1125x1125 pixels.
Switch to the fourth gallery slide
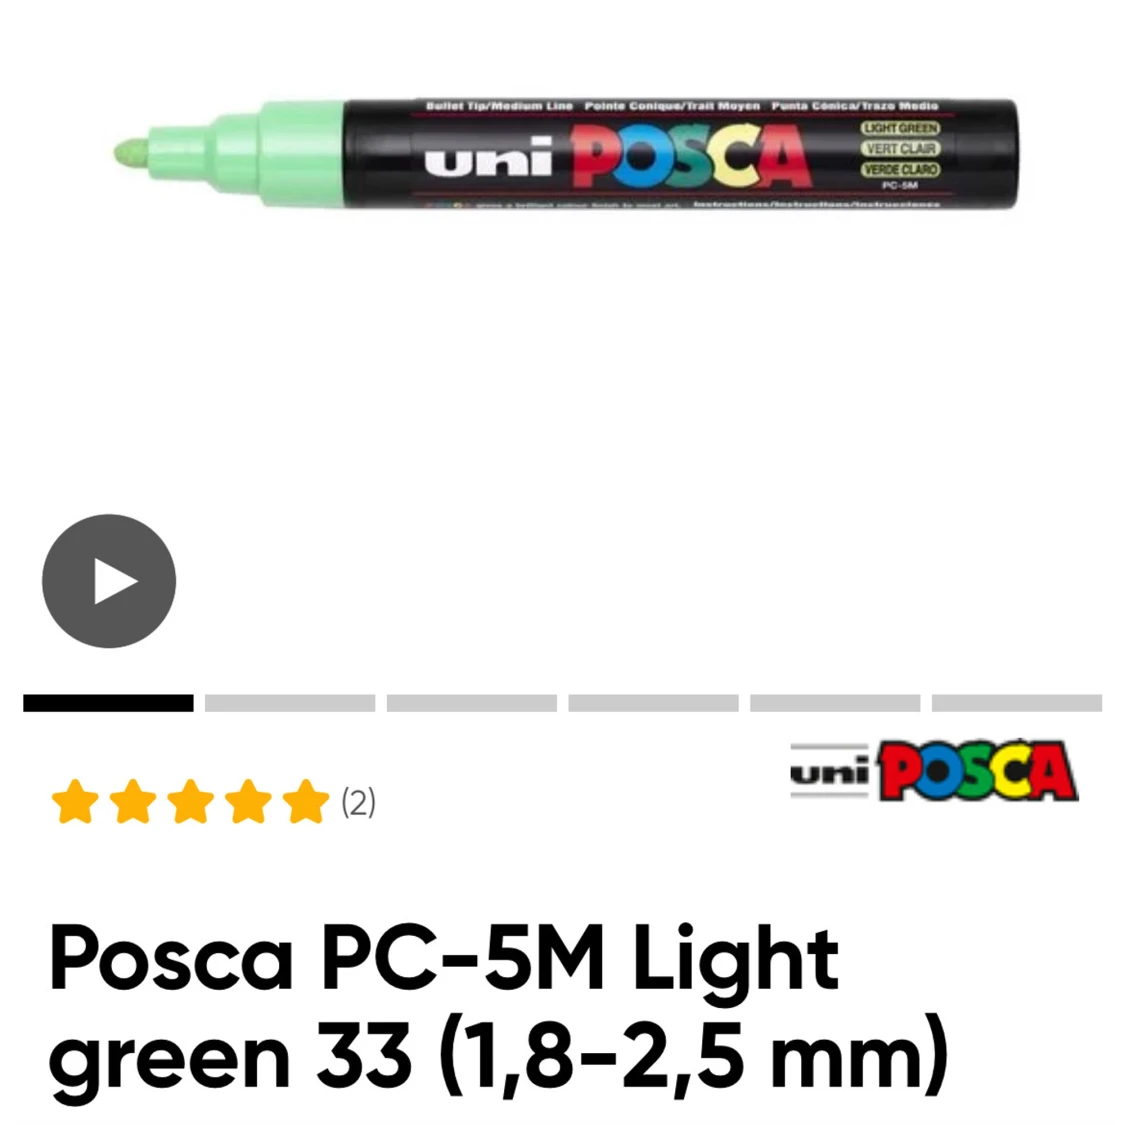[x=654, y=703]
